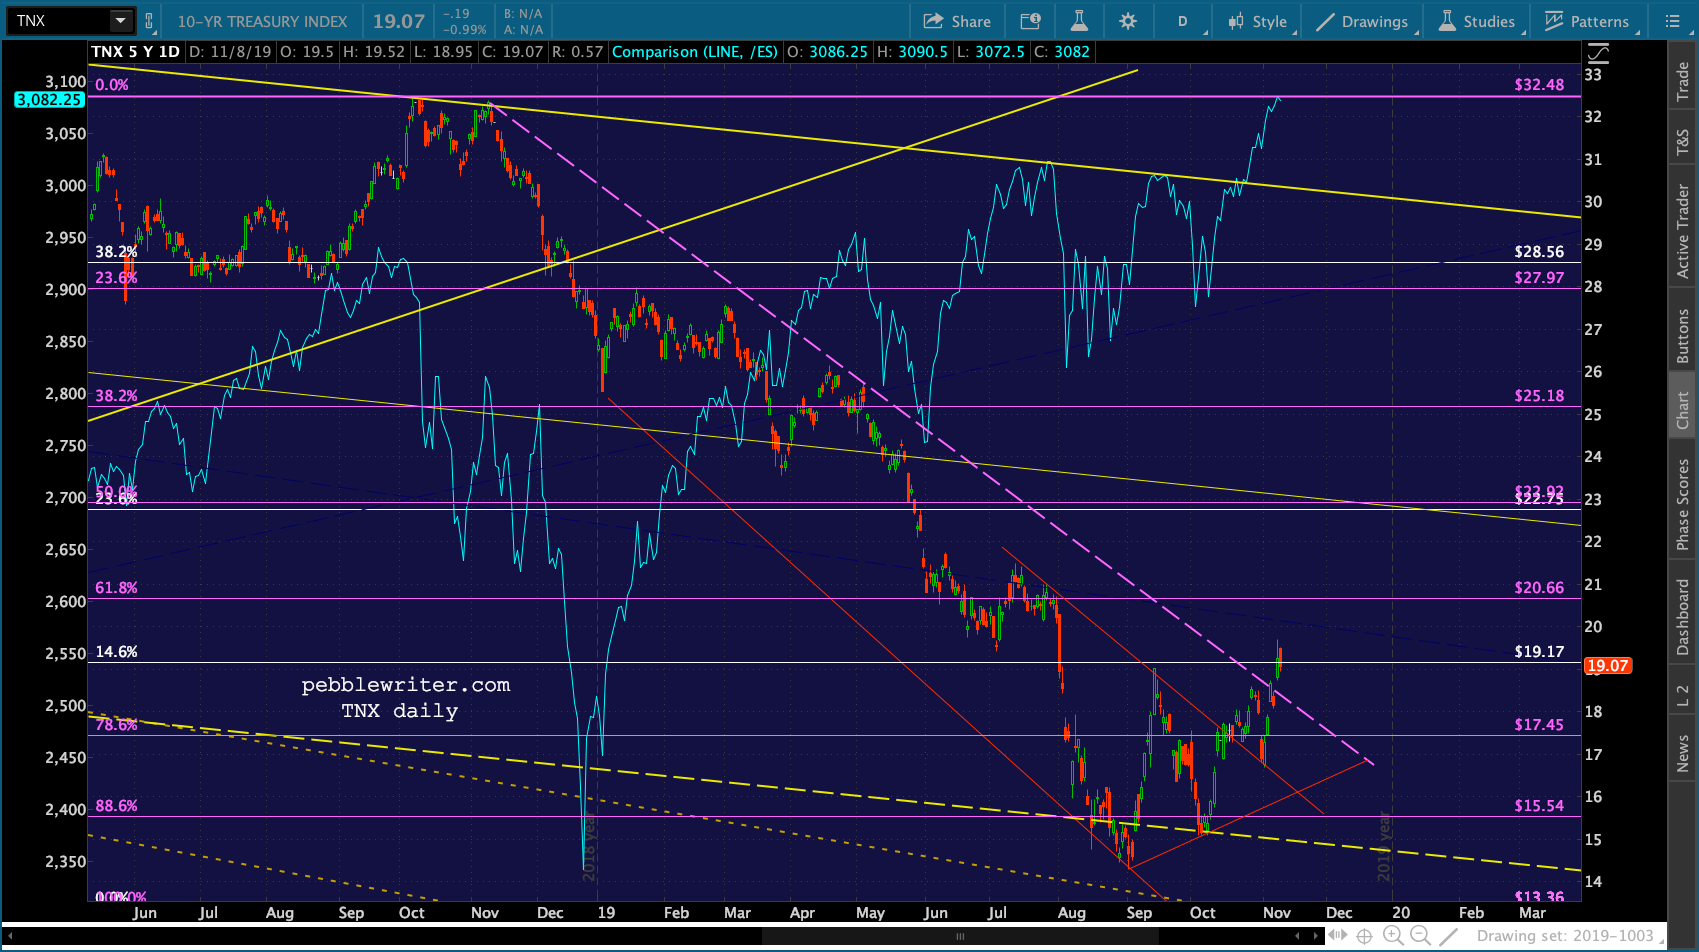Click the 78.6% retracement label
Image resolution: width=1699 pixels, height=952 pixels.
[116, 724]
